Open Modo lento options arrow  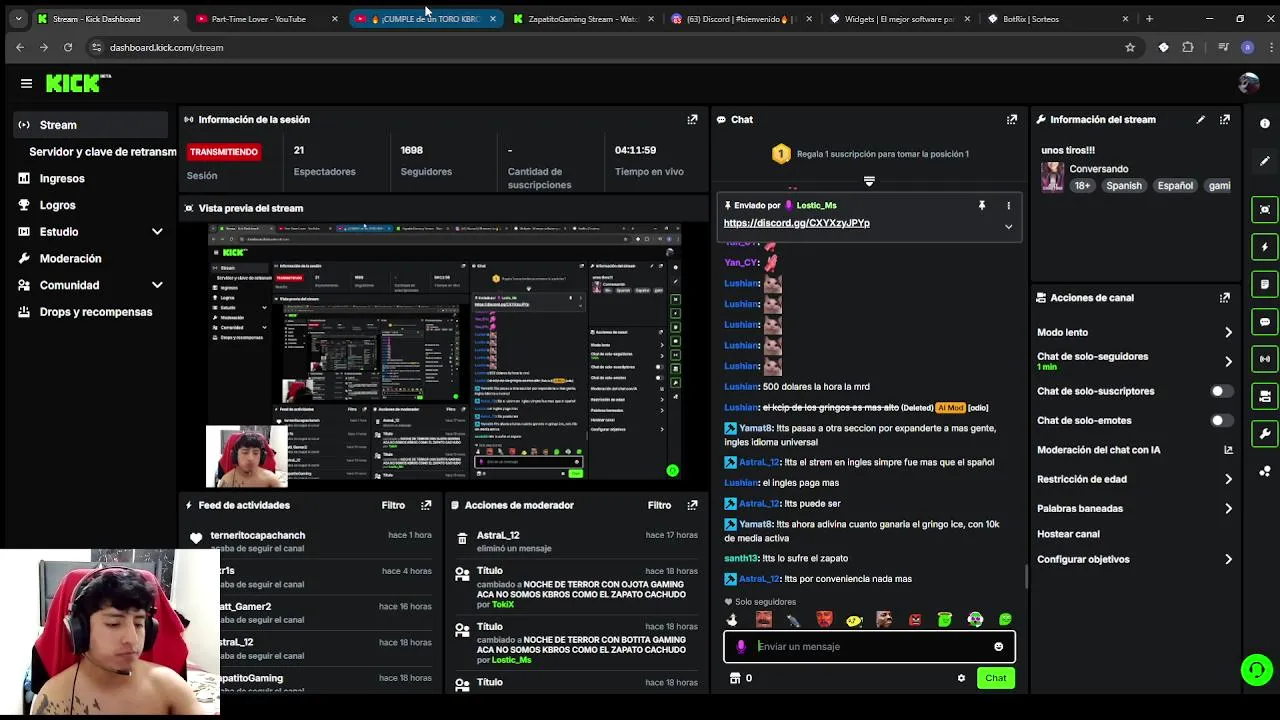(x=1228, y=332)
